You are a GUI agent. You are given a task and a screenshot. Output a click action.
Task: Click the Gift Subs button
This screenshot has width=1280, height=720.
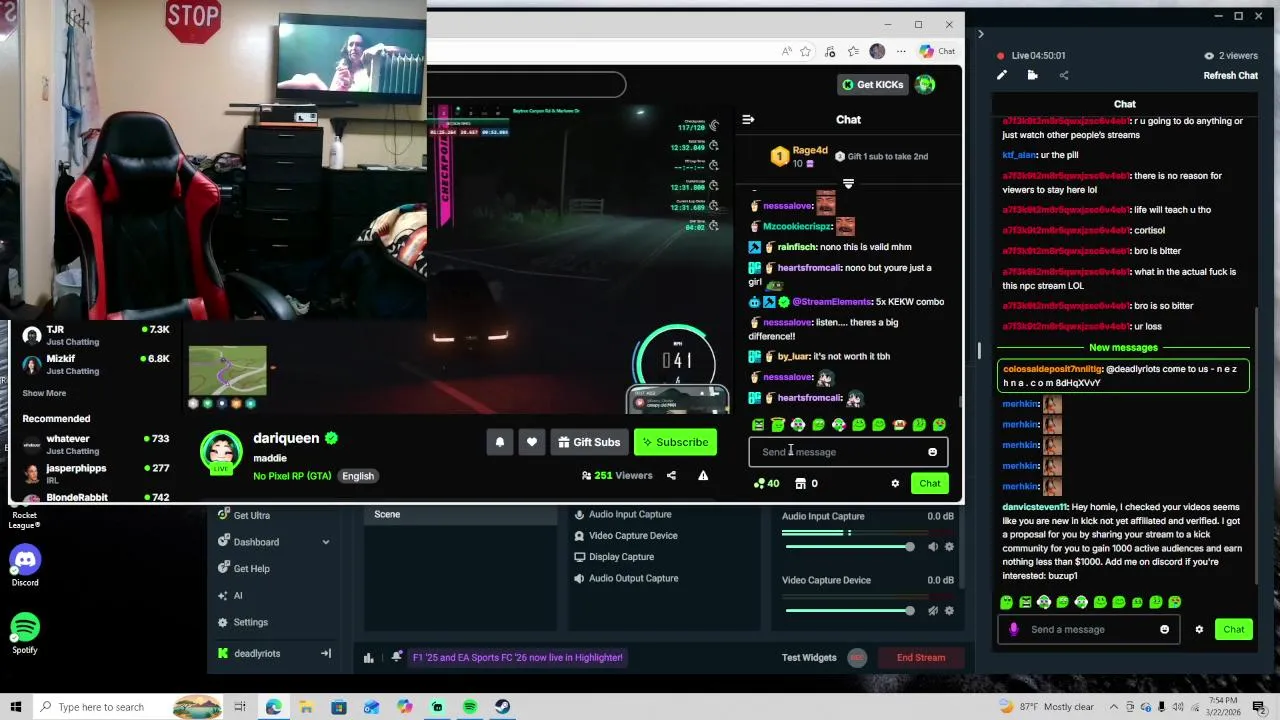click(x=590, y=442)
